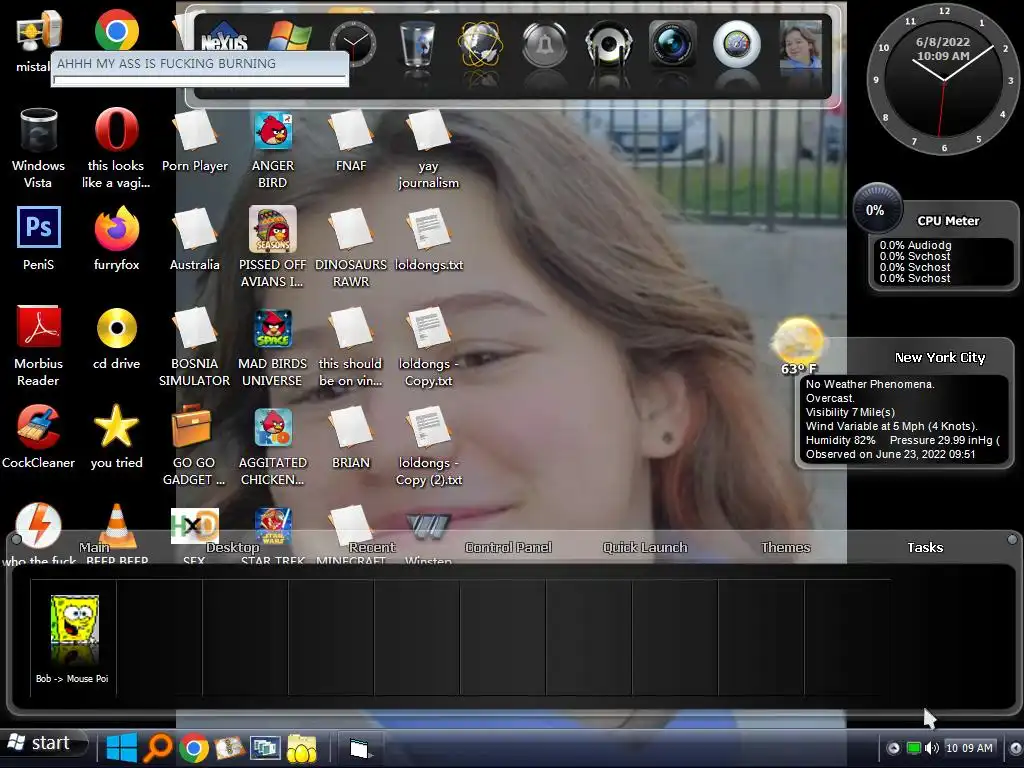
Task: Click the gauge meter icon in the dock
Action: pyautogui.click(x=737, y=44)
